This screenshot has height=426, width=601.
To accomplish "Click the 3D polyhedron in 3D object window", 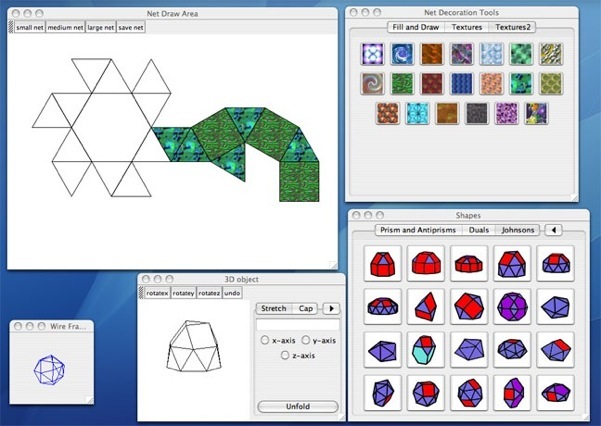I will click(x=194, y=346).
